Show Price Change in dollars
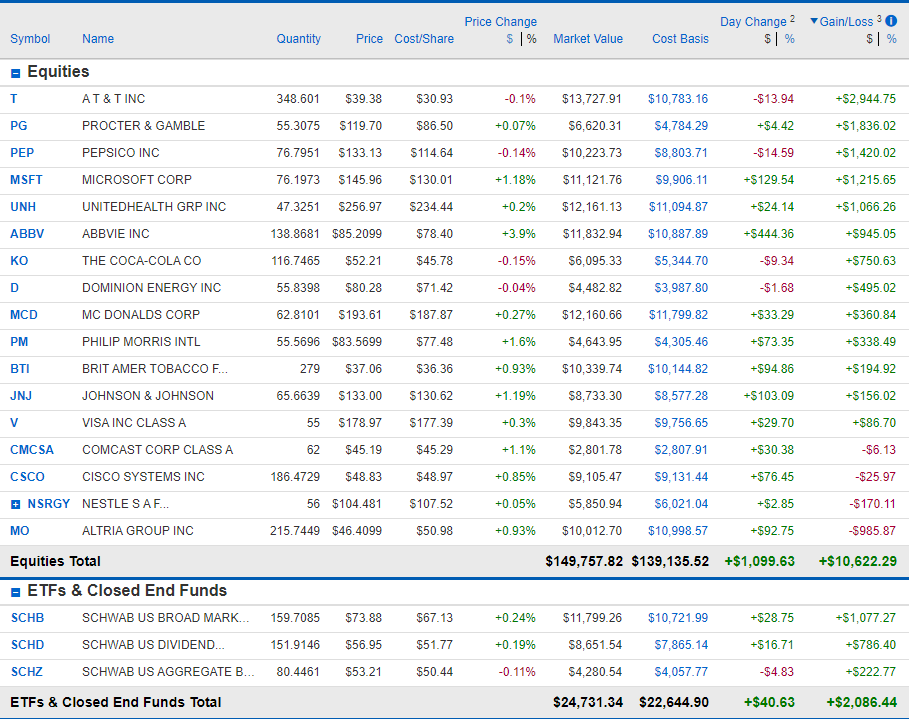The width and height of the screenshot is (909, 719). pyautogui.click(x=510, y=39)
